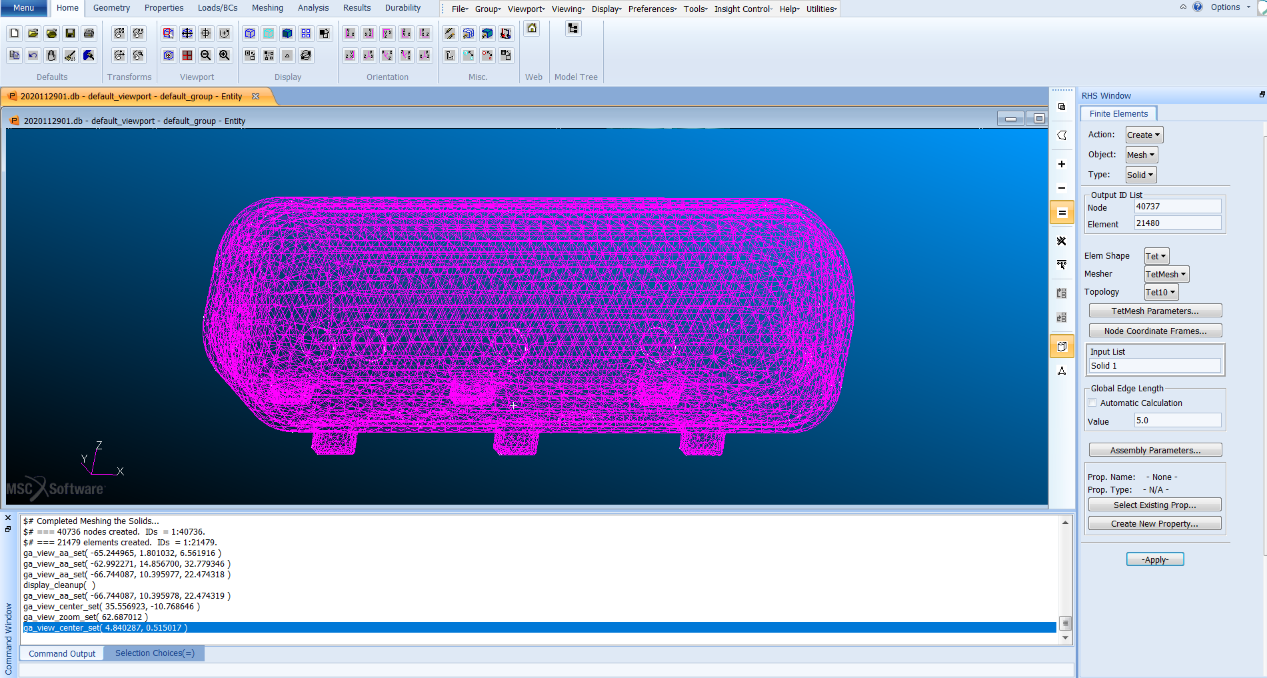The height and width of the screenshot is (678, 1267).
Task: Switch to the Loads/BCs ribbon tab
Action: pos(217,8)
